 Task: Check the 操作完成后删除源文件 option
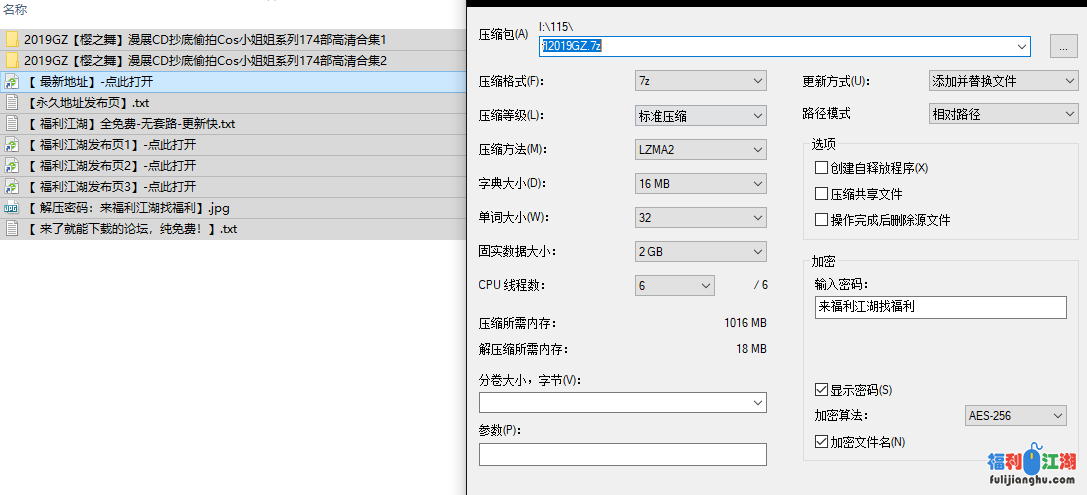[822, 220]
